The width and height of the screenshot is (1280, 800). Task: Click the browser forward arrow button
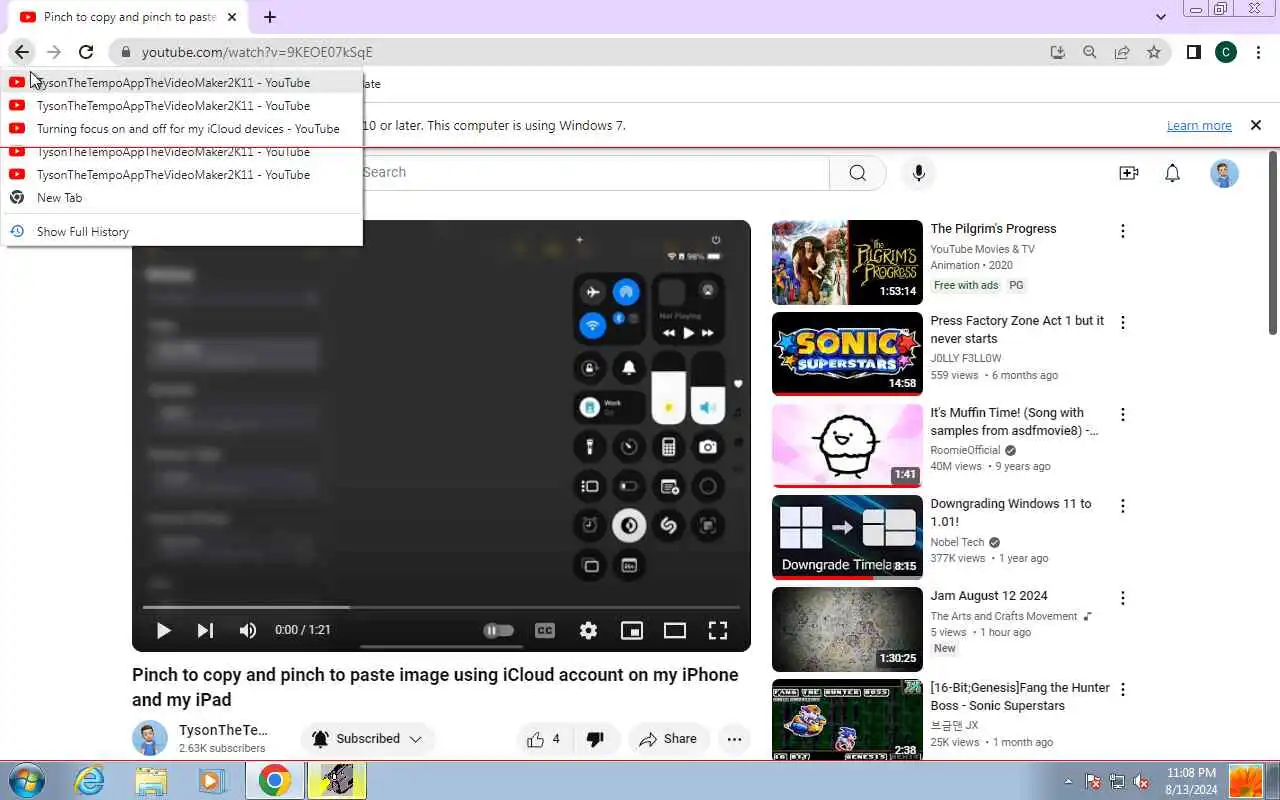click(x=54, y=52)
